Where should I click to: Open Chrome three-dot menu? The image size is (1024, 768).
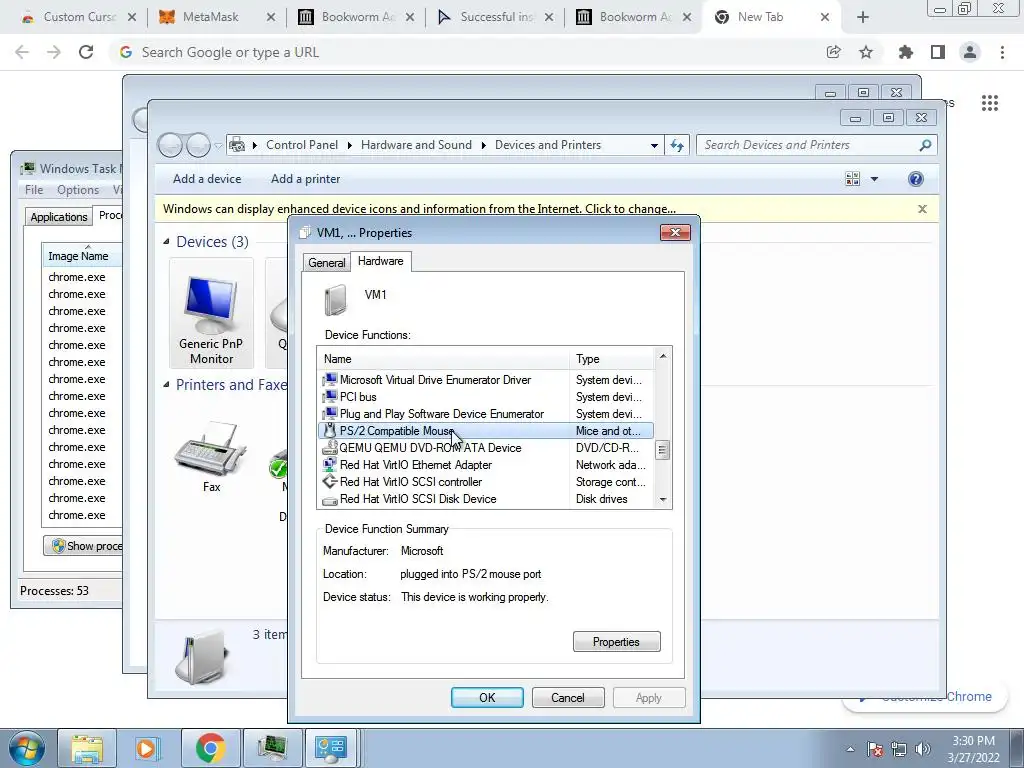[x=1002, y=52]
